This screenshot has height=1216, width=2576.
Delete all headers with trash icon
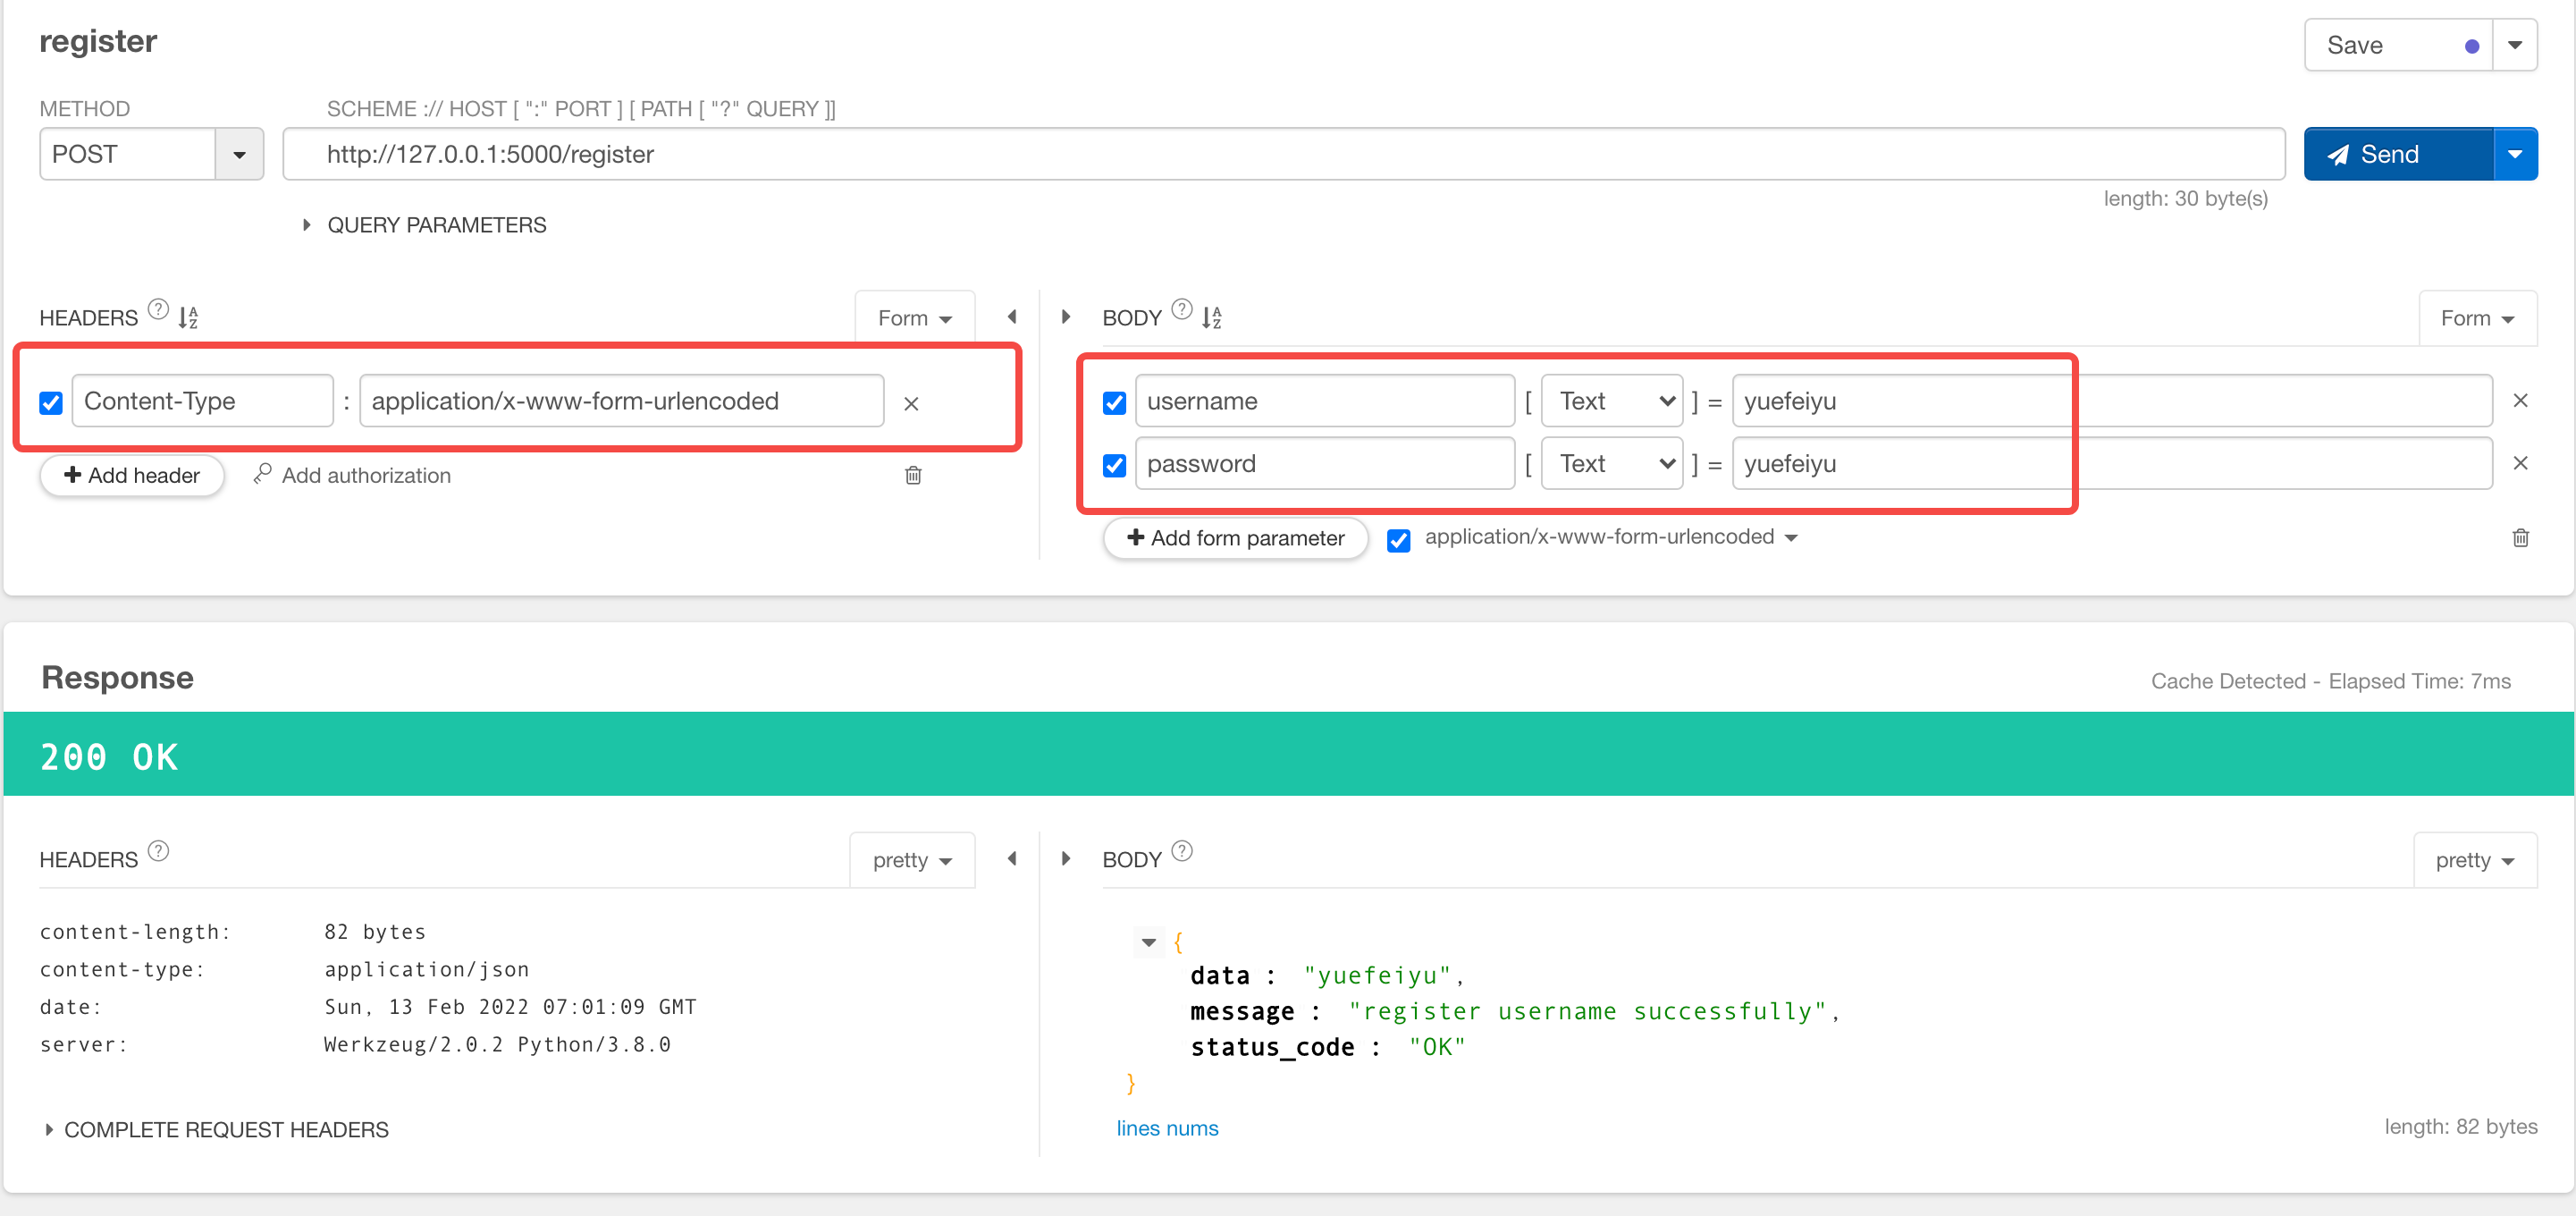(913, 475)
